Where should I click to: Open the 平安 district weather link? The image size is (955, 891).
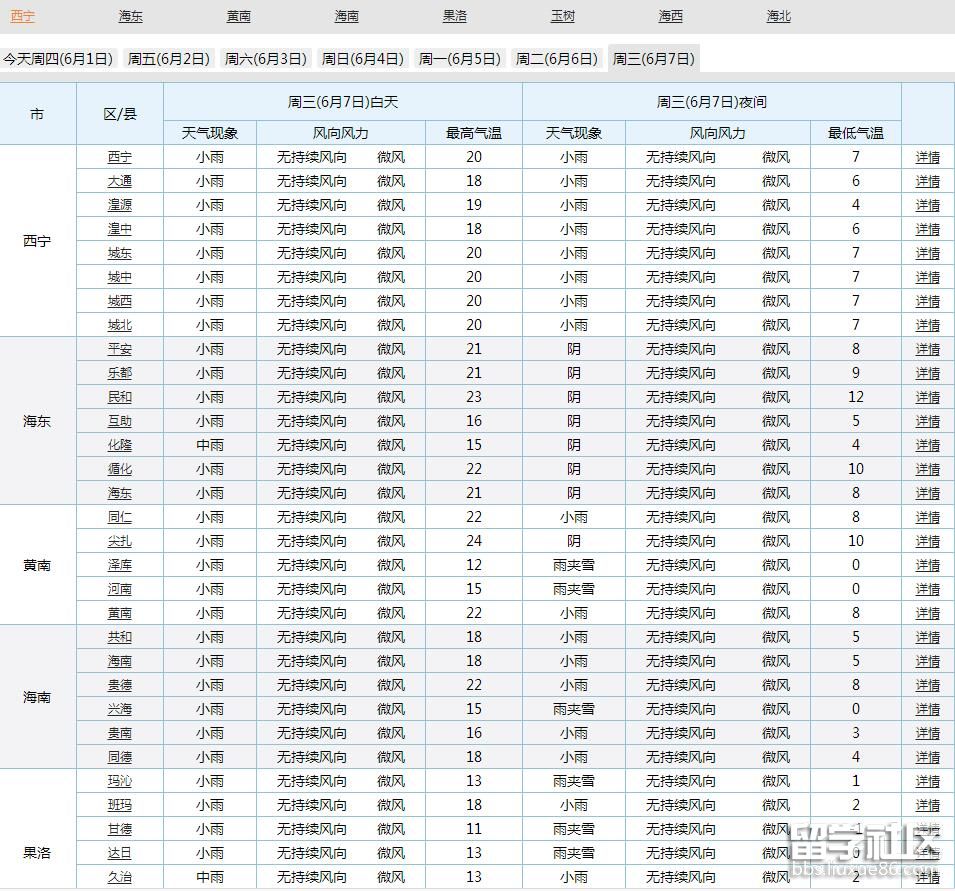tap(119, 349)
